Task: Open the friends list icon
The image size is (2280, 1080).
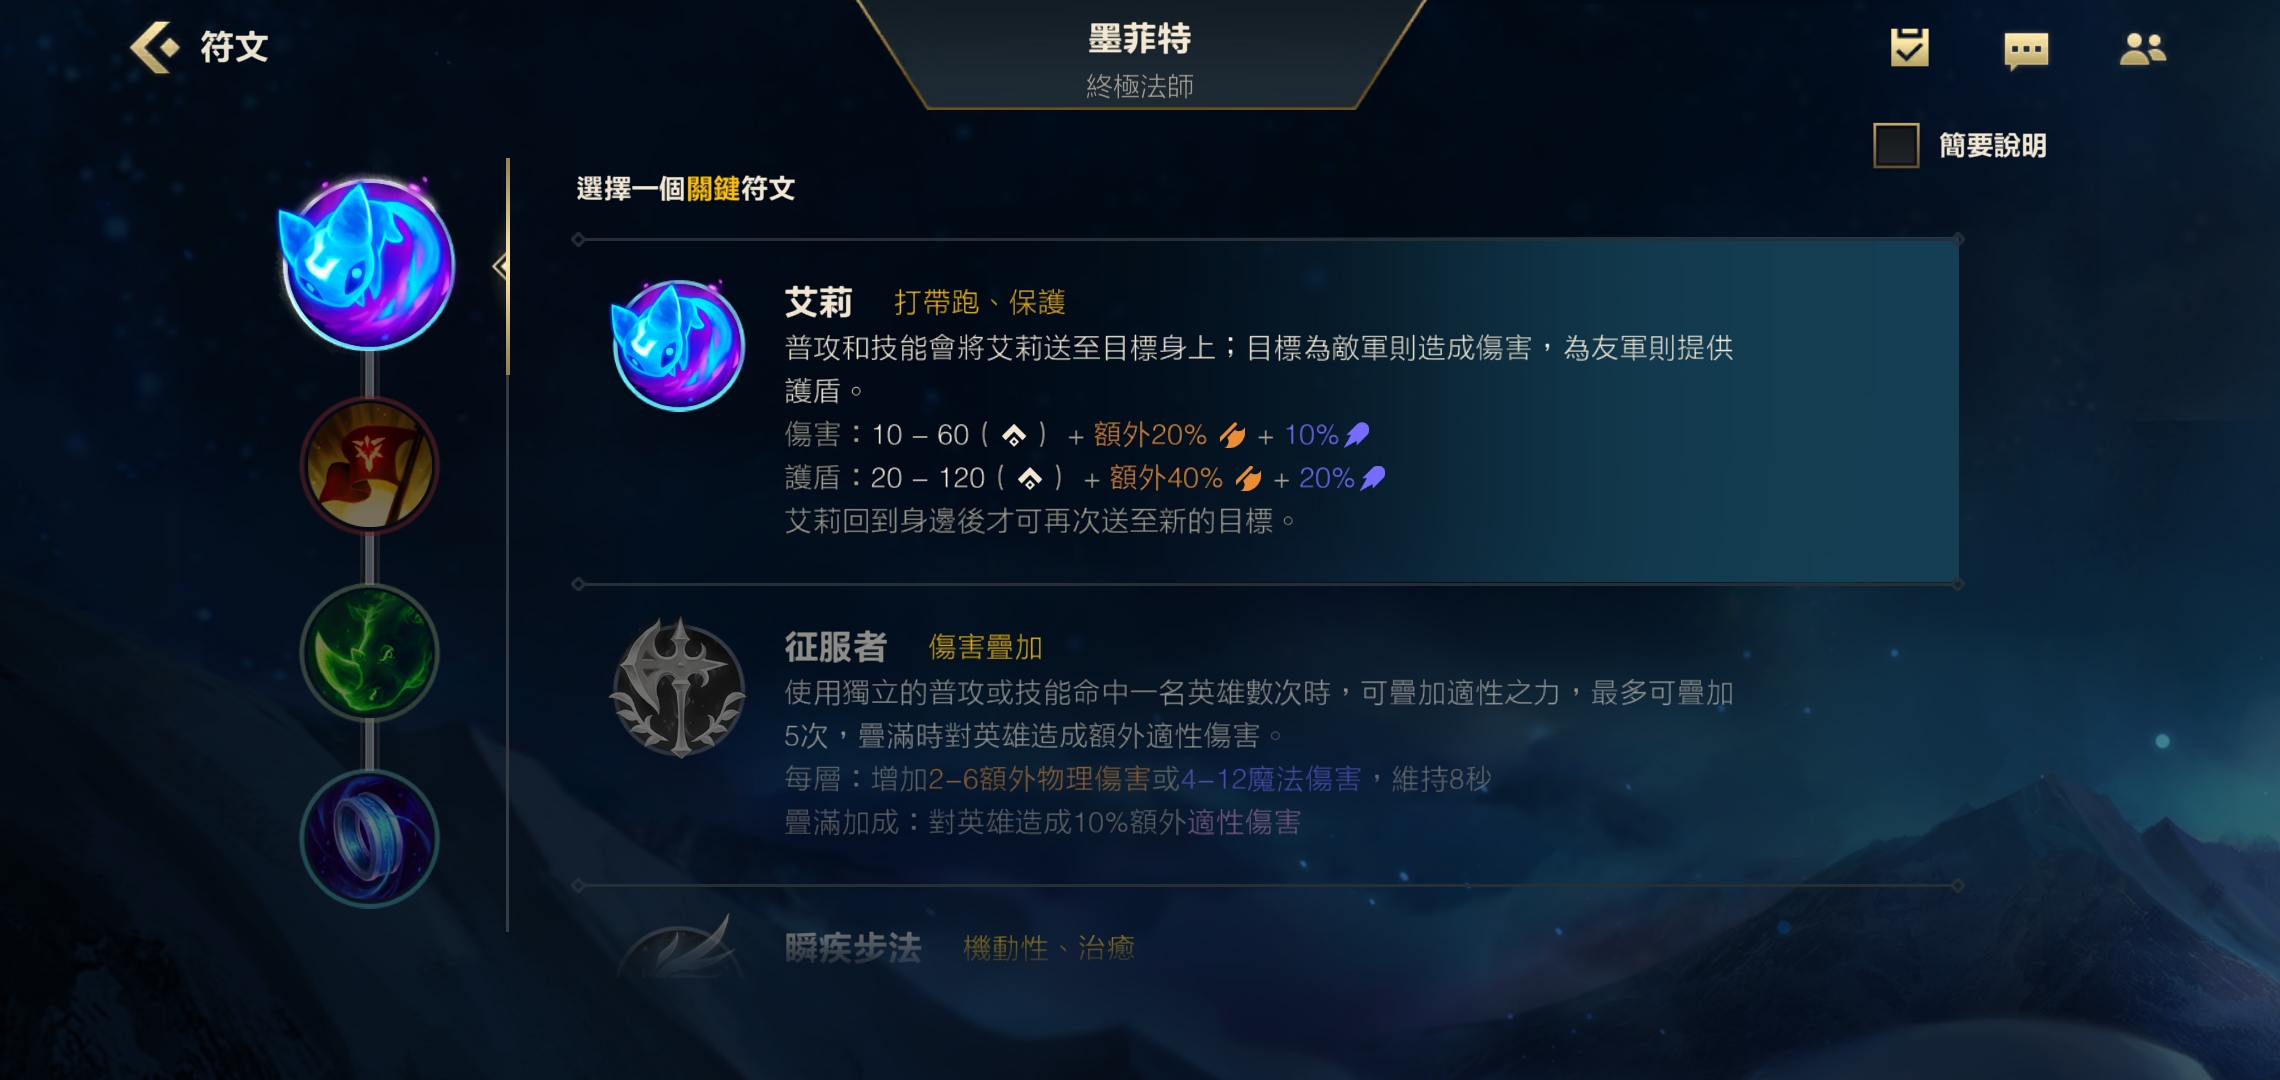Action: click(x=2142, y=49)
